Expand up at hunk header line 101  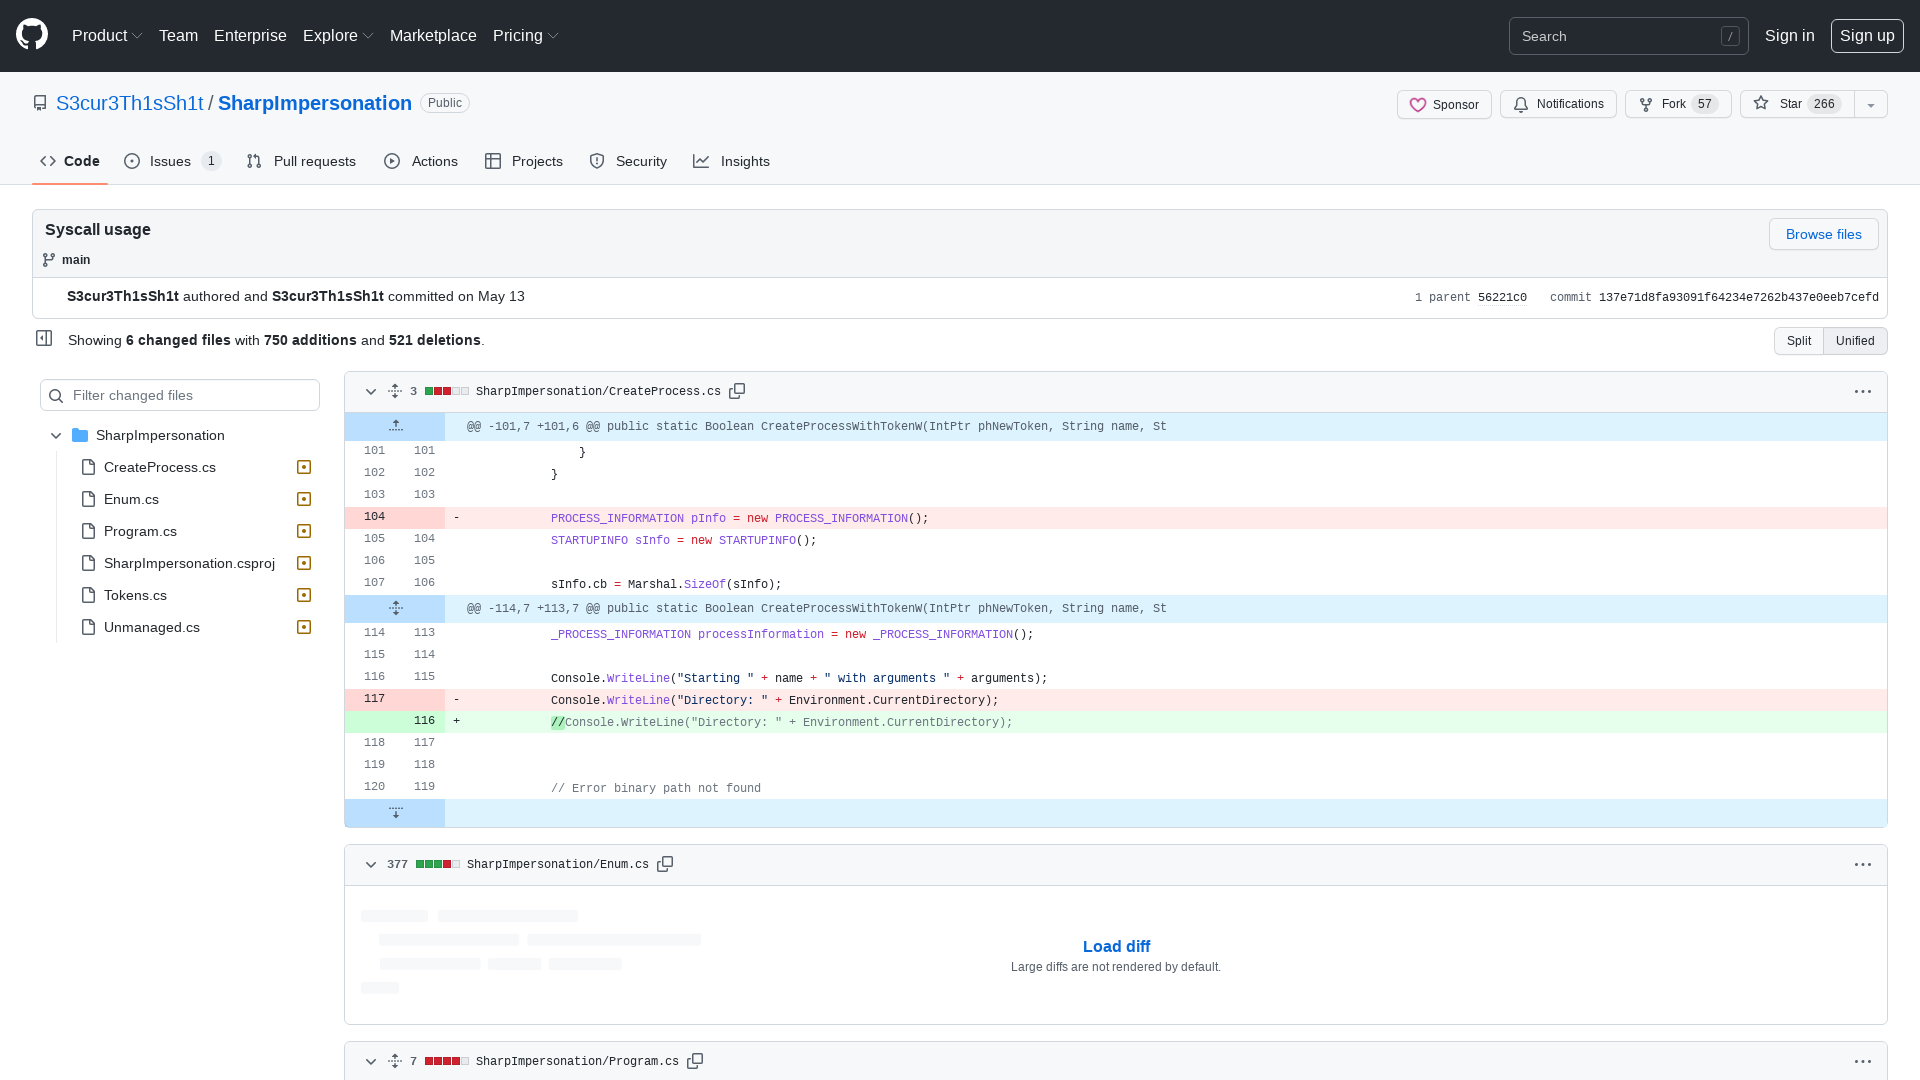click(395, 426)
